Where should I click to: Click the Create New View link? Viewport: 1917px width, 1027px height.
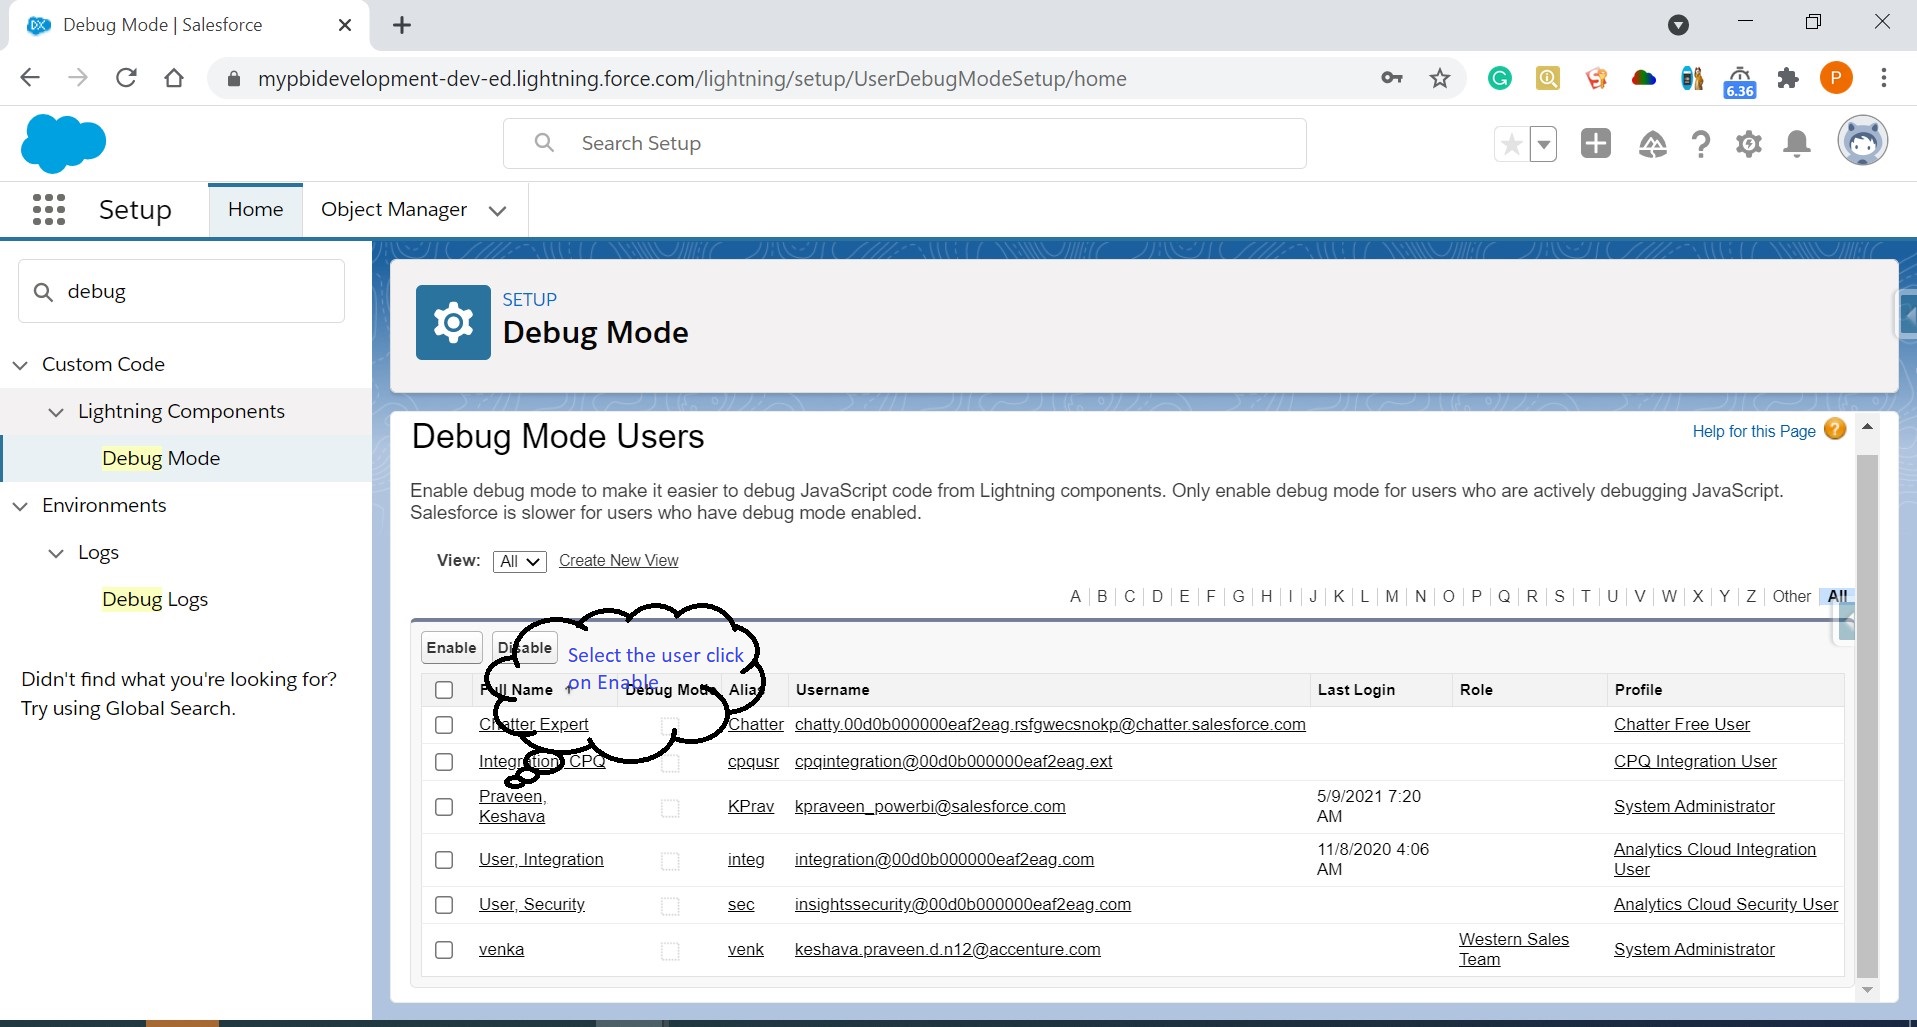coord(618,560)
